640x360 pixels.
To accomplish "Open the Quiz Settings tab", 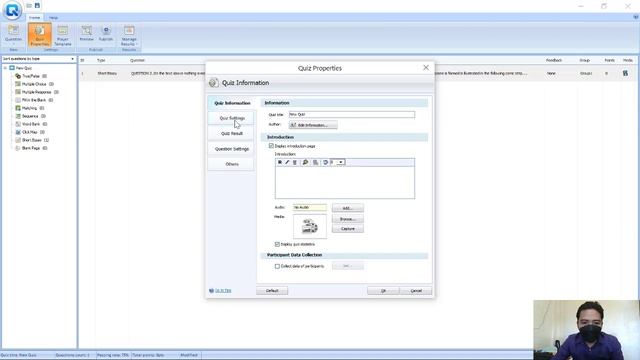I will pos(231,118).
